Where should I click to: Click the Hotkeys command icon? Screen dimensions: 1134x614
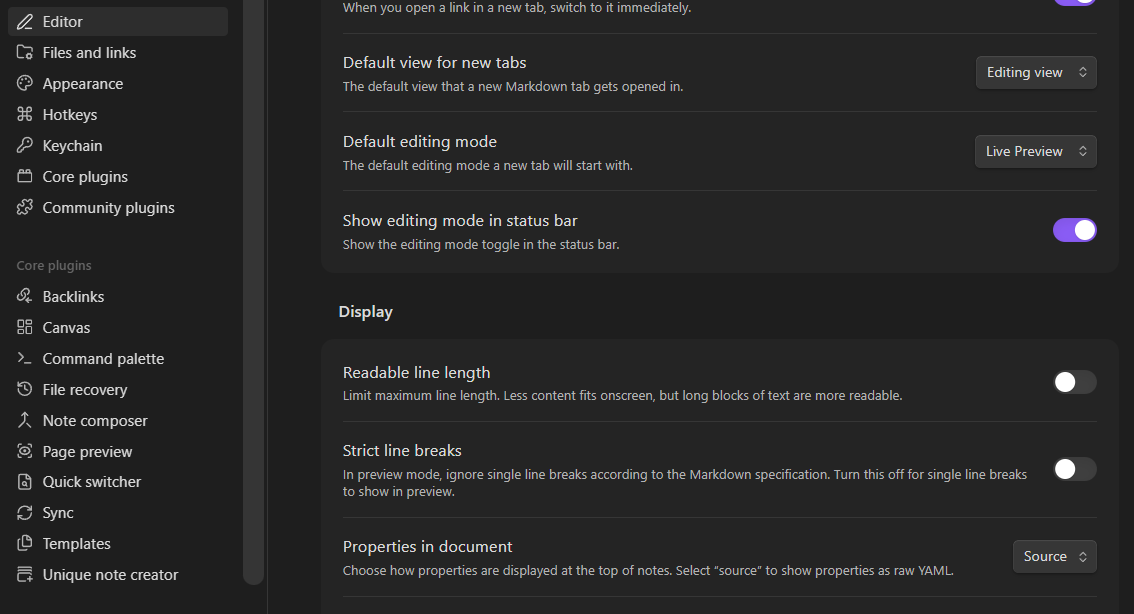(x=25, y=115)
